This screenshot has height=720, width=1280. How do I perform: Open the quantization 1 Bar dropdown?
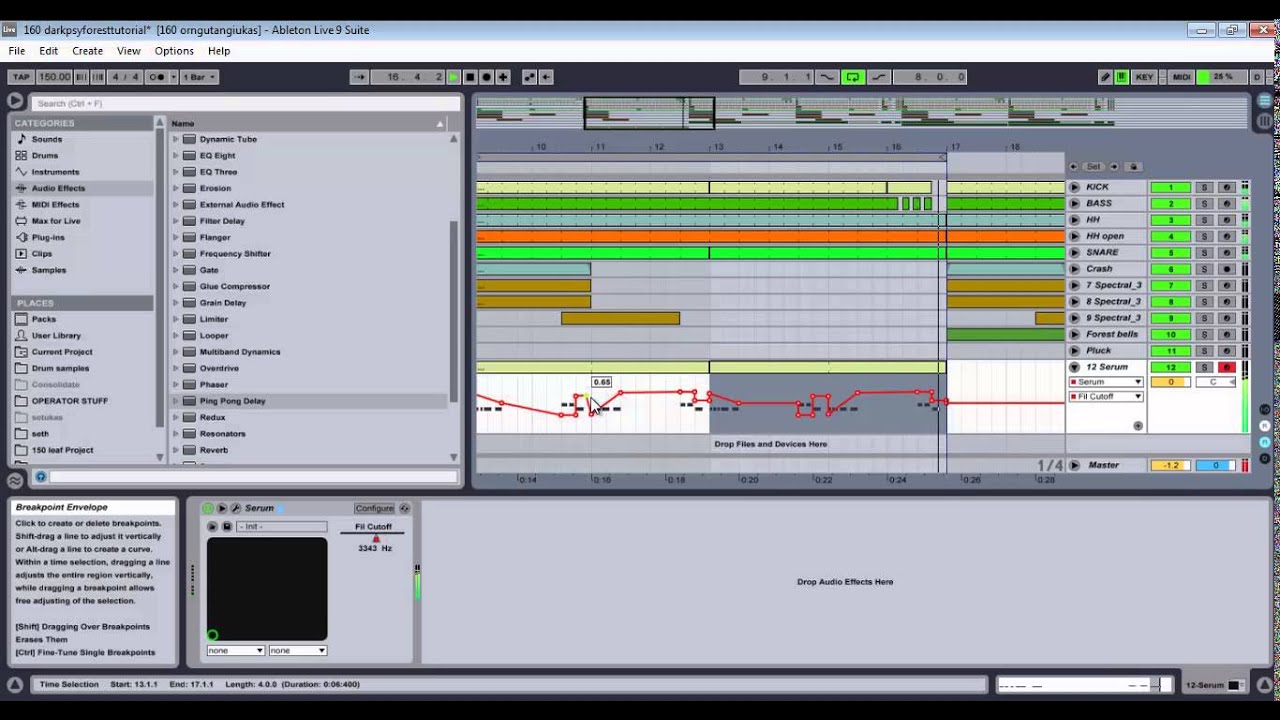pyautogui.click(x=198, y=77)
